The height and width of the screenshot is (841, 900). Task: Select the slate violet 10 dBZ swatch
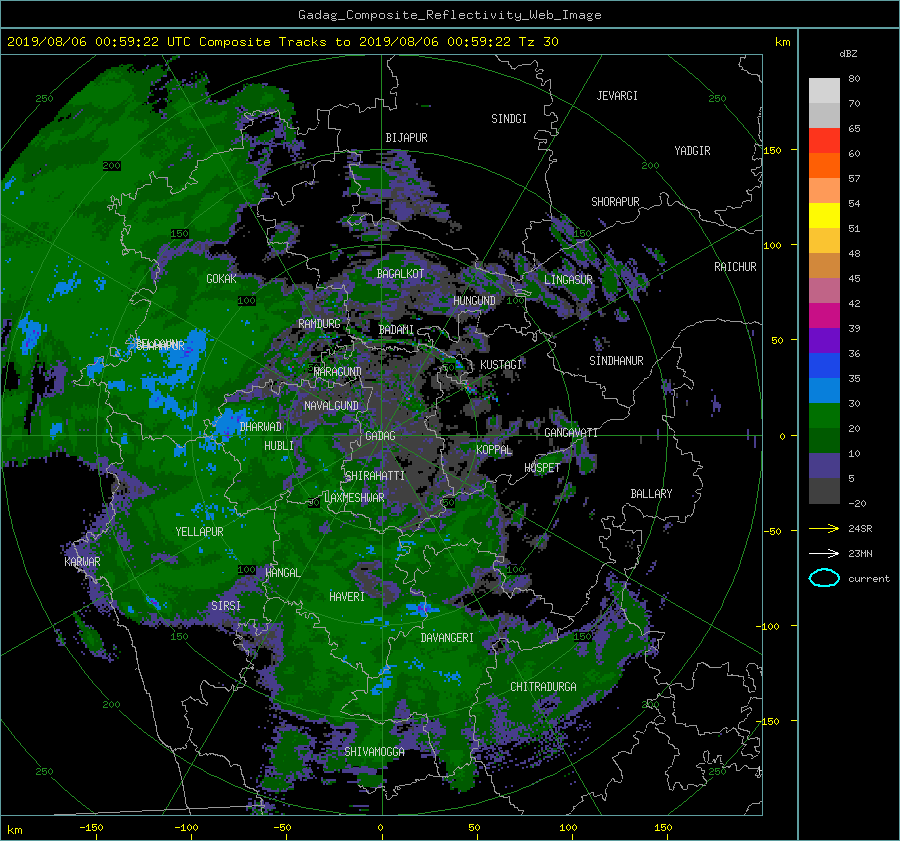[x=824, y=466]
